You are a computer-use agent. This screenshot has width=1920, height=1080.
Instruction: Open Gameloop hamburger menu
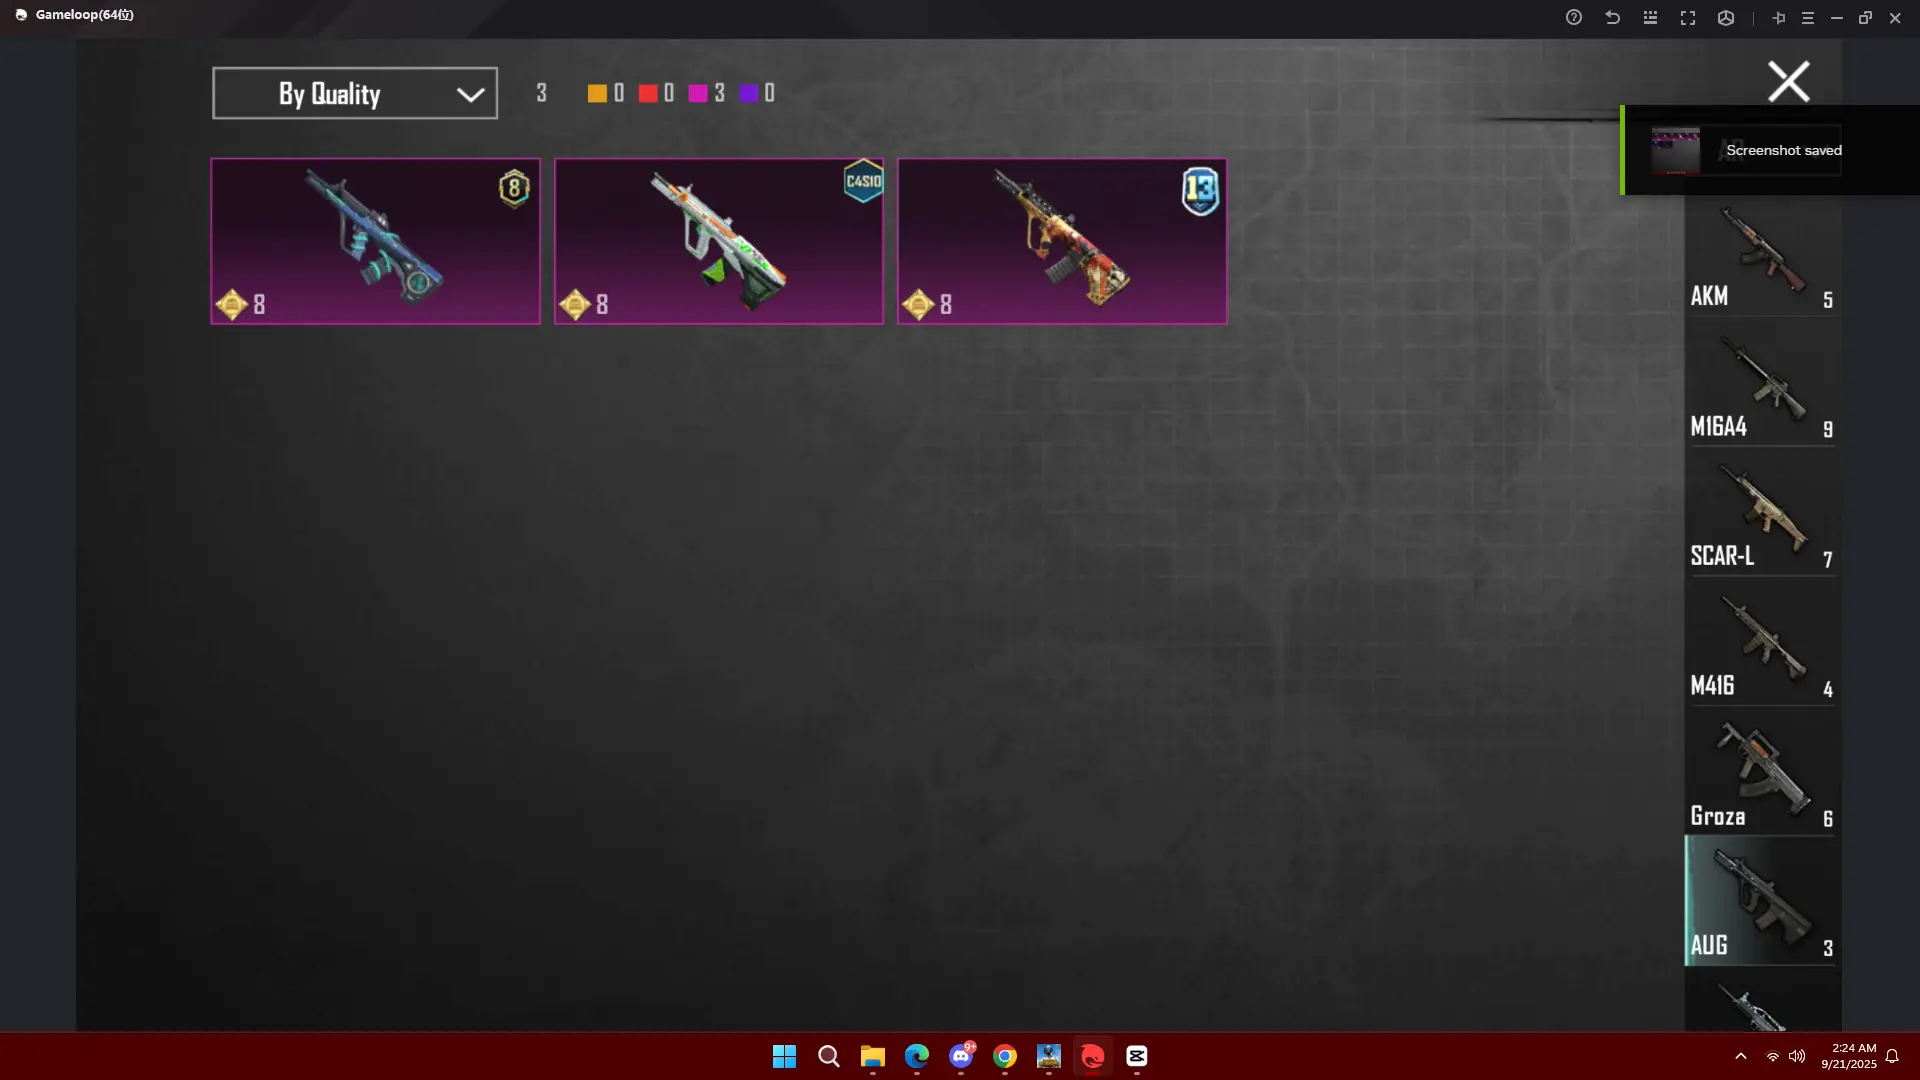(1807, 18)
